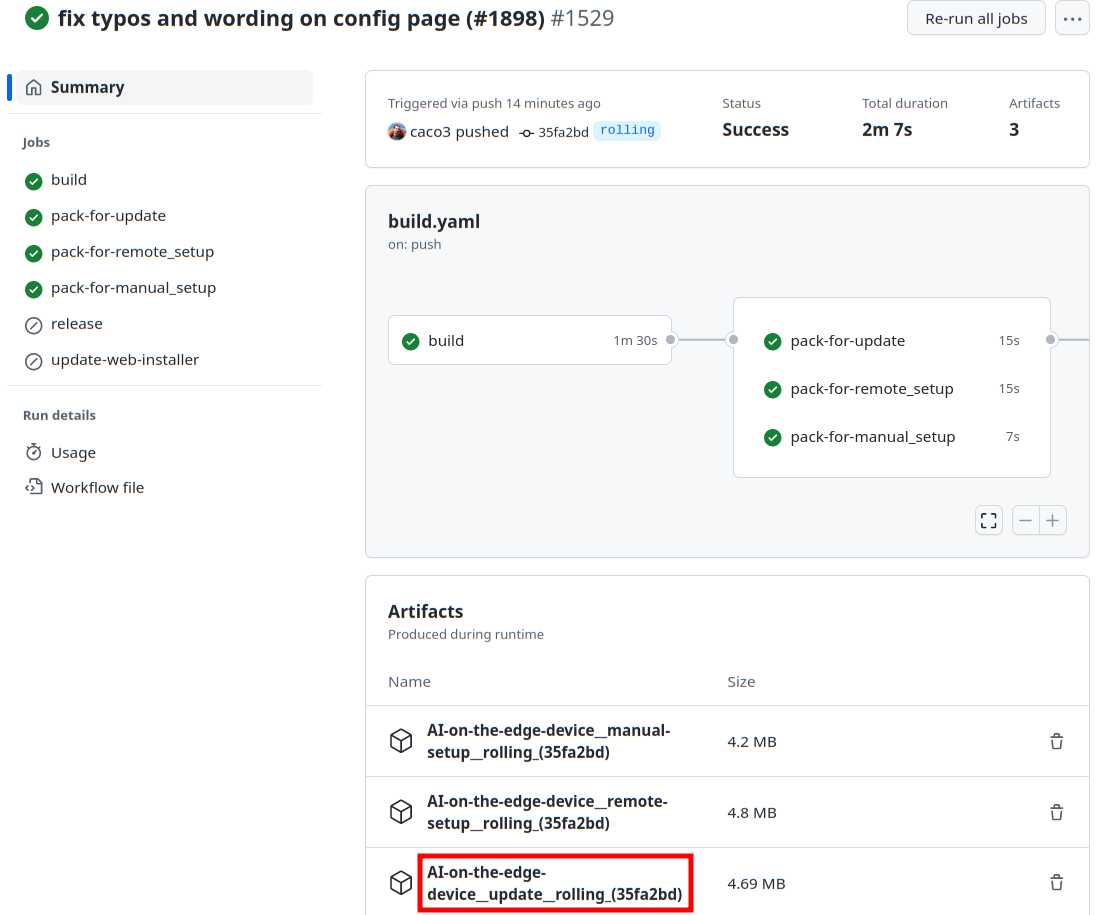Zoom in the workflow graph
This screenshot has width=1098, height=915.
(x=1053, y=520)
